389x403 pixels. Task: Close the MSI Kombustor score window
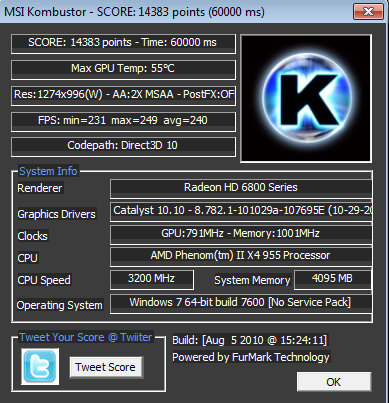[x=368, y=12]
